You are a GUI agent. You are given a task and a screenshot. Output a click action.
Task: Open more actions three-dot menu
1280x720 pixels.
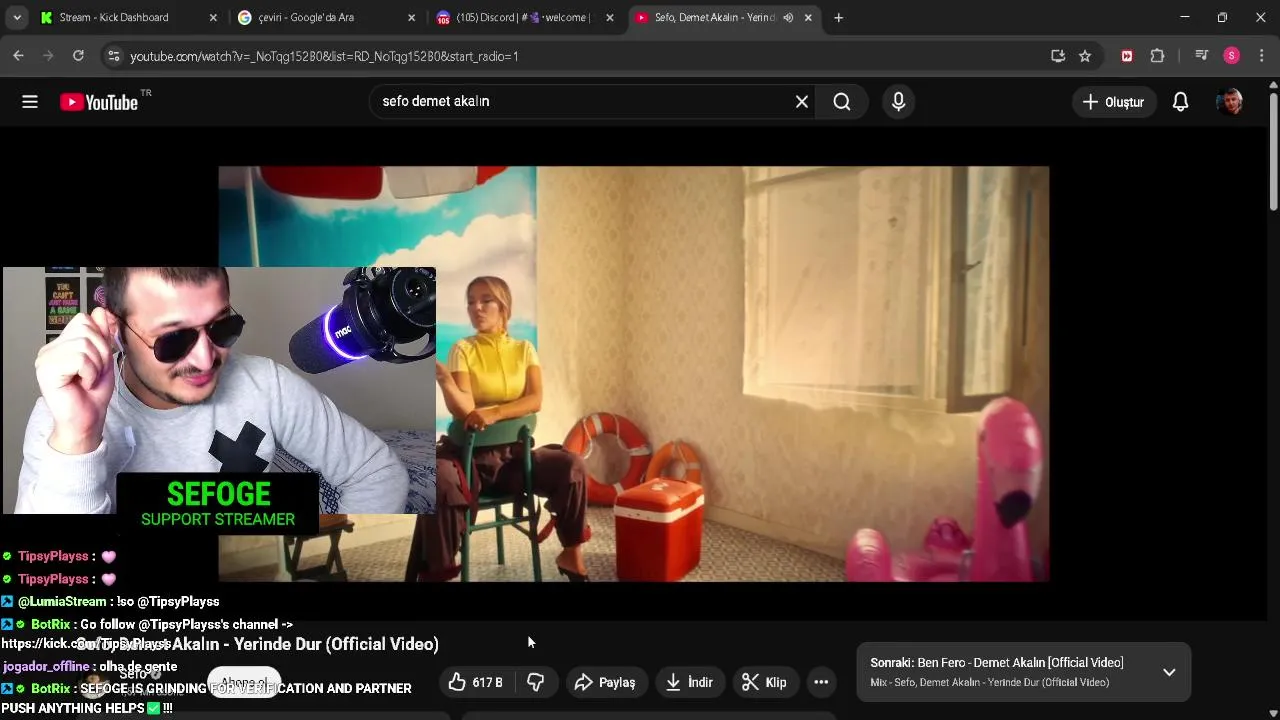point(821,682)
